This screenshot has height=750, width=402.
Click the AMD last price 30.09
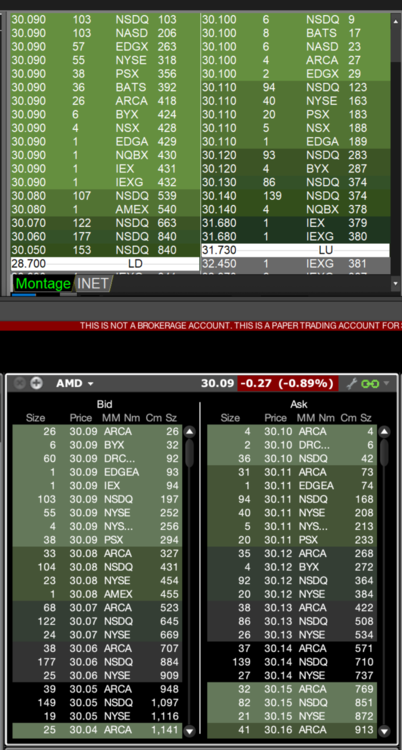click(218, 384)
